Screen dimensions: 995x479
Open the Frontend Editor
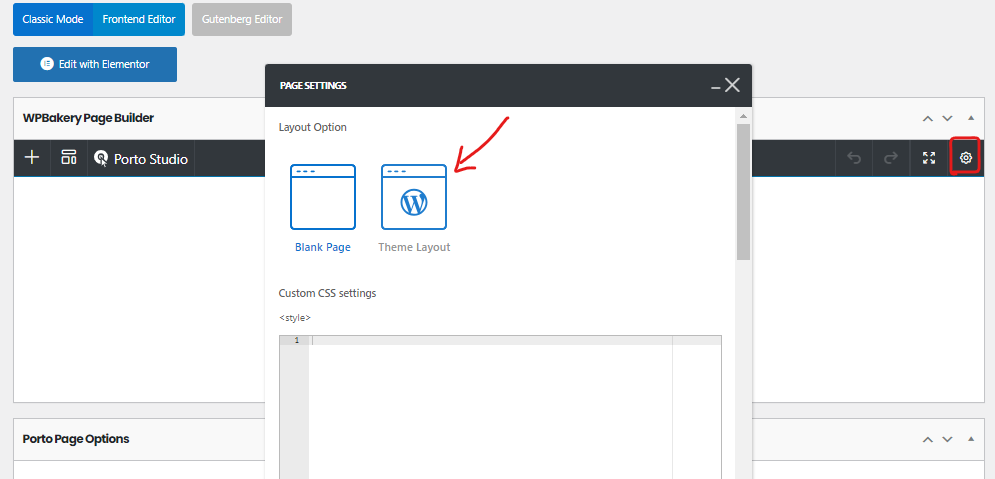(139, 19)
